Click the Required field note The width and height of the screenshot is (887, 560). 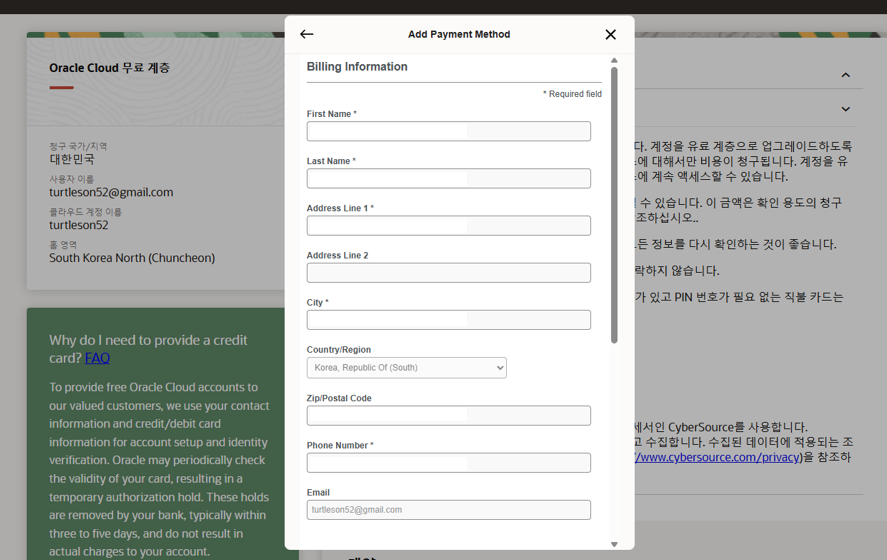coord(572,94)
